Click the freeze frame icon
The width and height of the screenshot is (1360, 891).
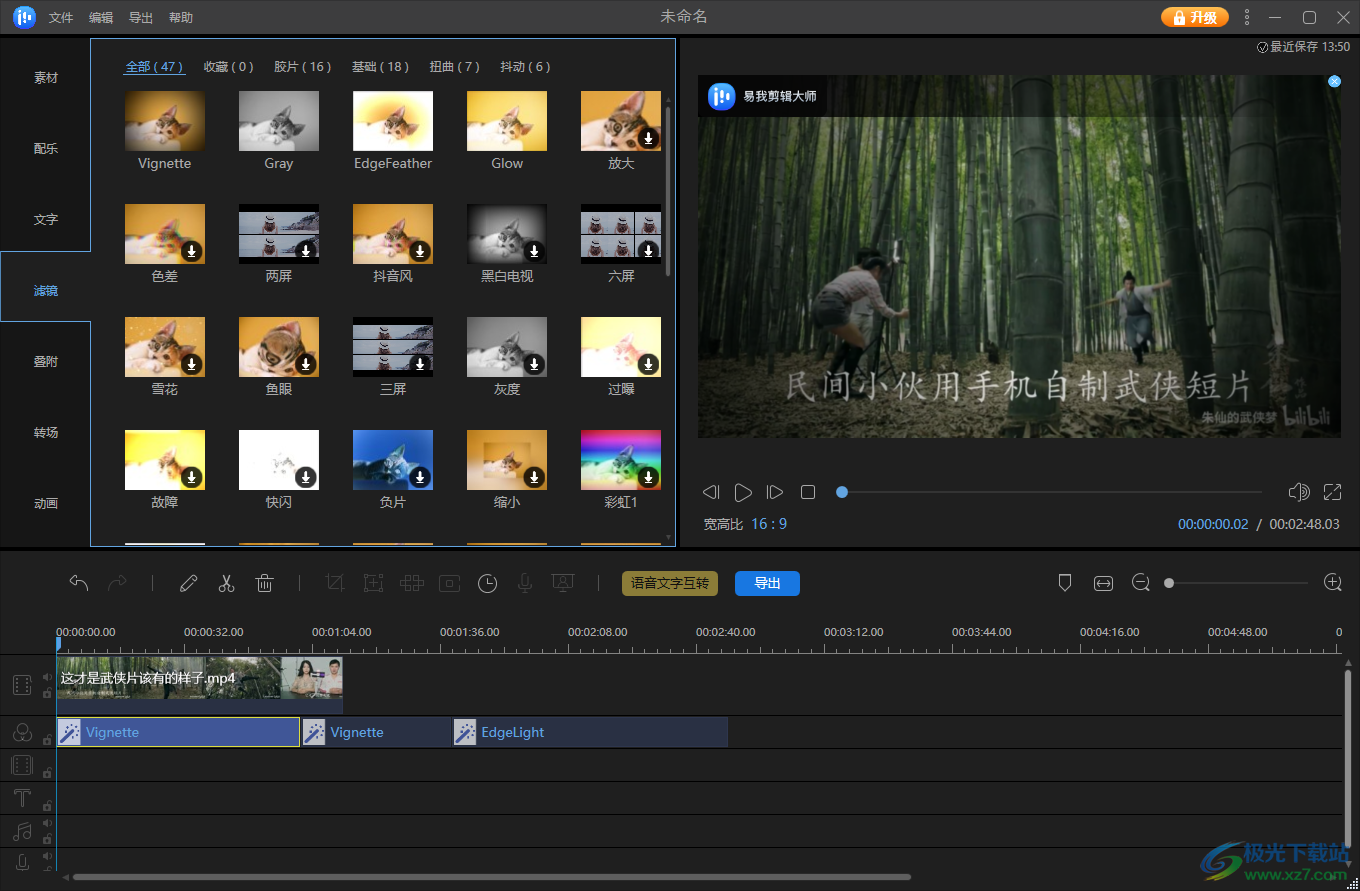449,583
